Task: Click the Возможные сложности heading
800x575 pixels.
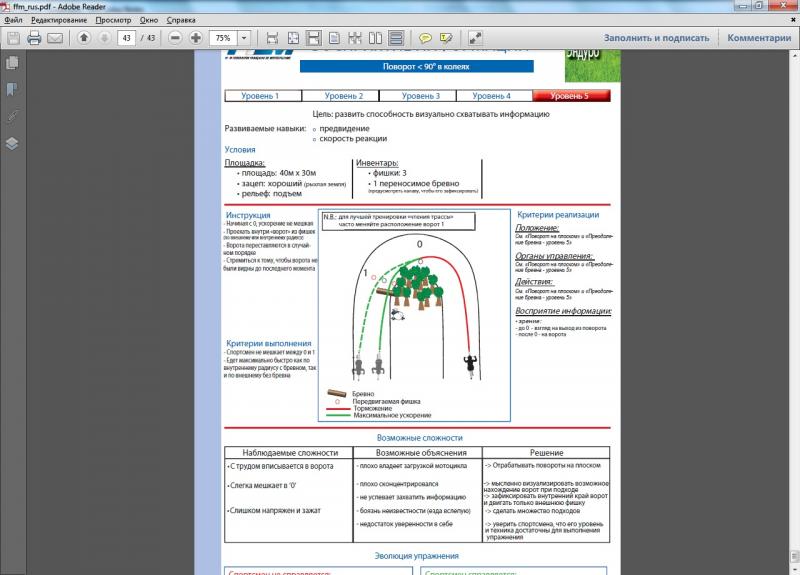Action: pyautogui.click(x=419, y=438)
